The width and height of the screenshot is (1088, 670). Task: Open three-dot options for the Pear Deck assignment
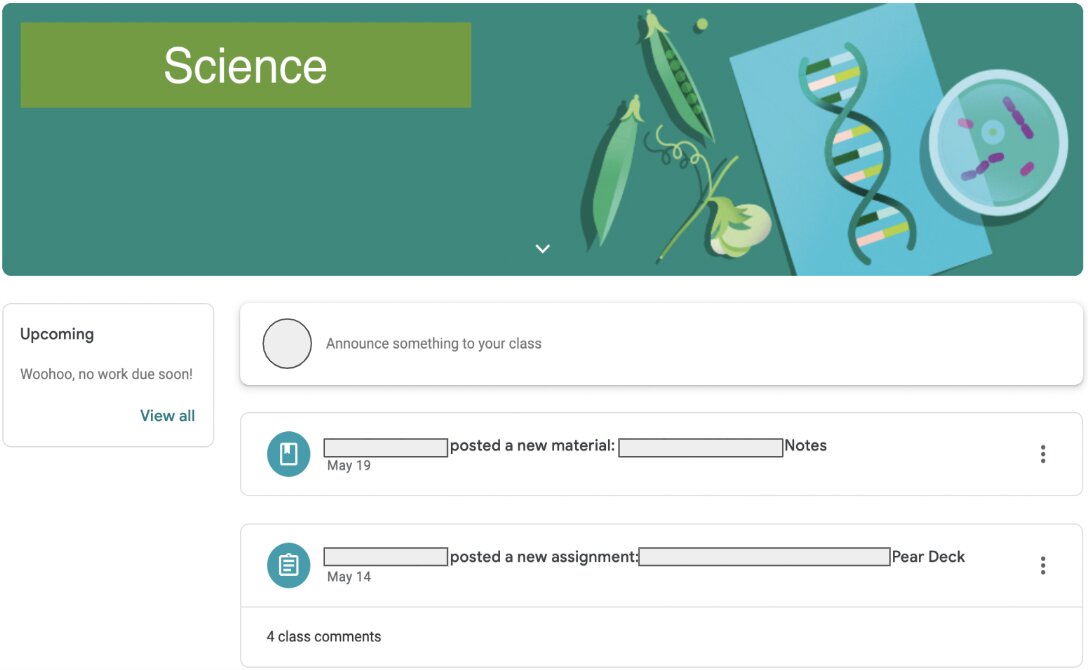(x=1042, y=566)
